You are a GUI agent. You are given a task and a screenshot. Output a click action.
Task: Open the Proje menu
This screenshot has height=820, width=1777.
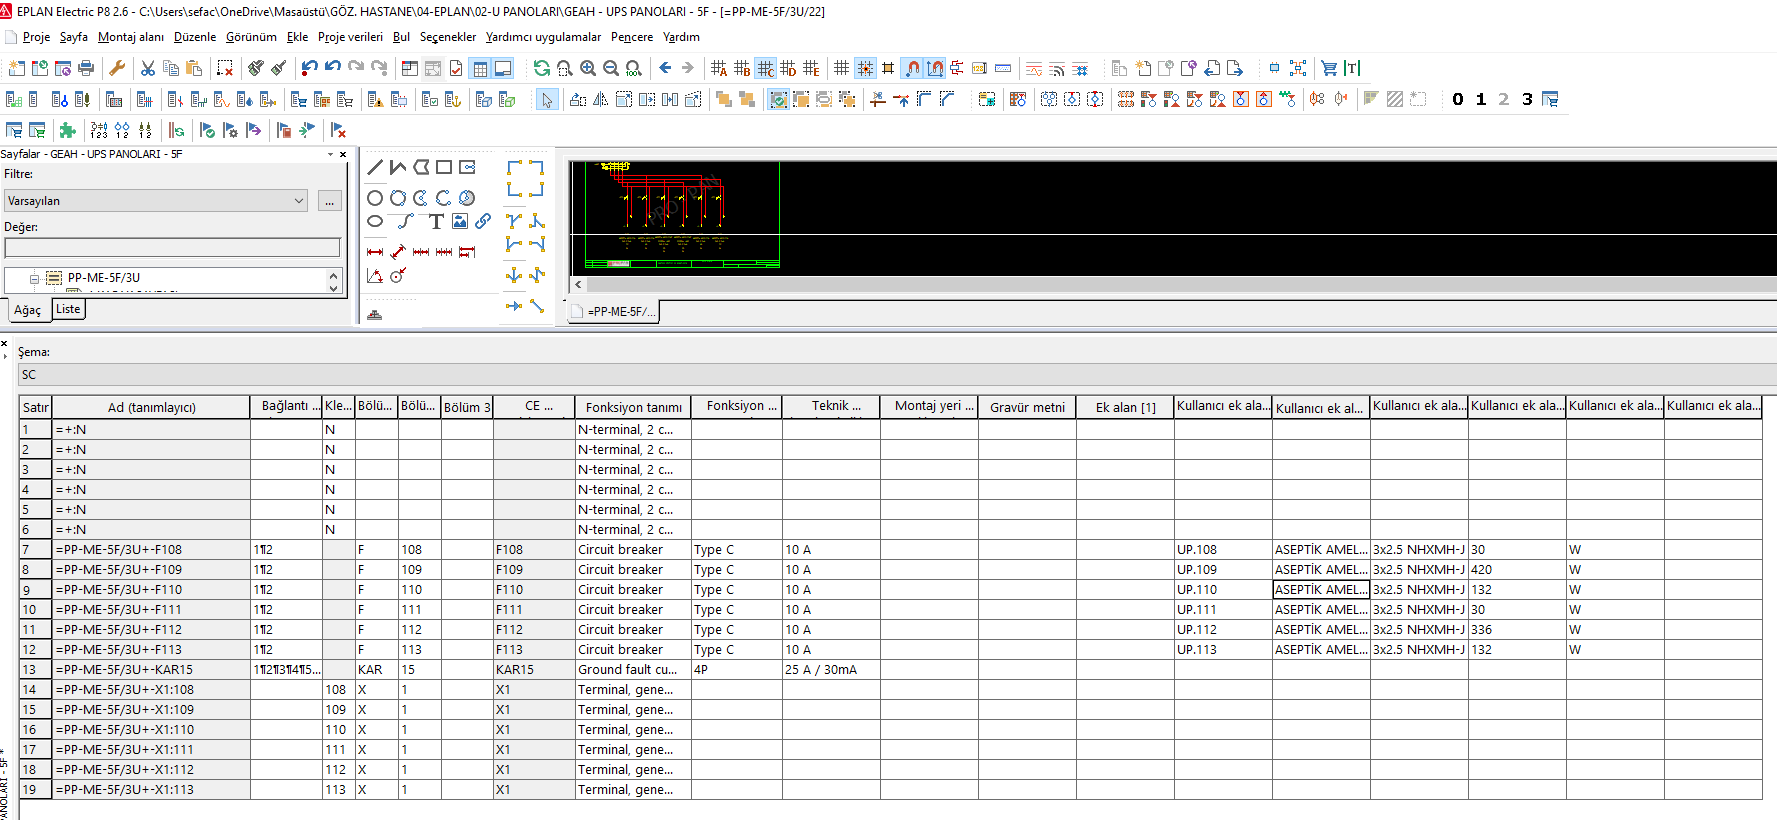click(x=36, y=37)
